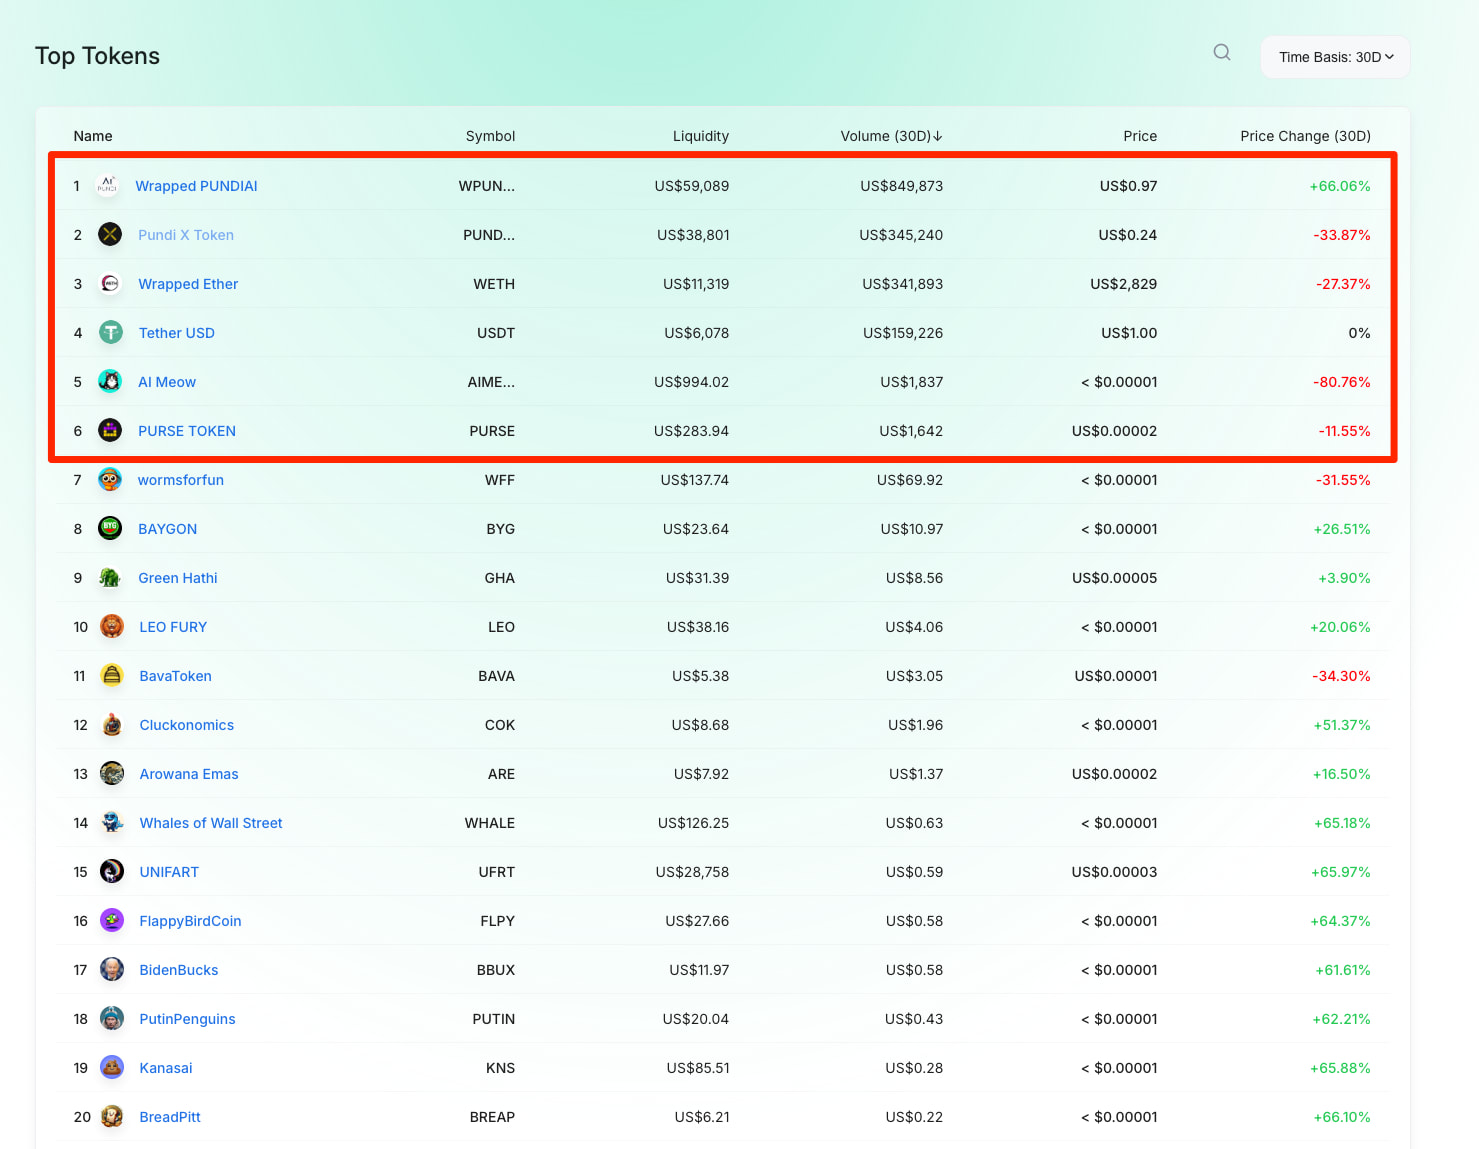Open the Wrapped Ether token link

tap(188, 284)
